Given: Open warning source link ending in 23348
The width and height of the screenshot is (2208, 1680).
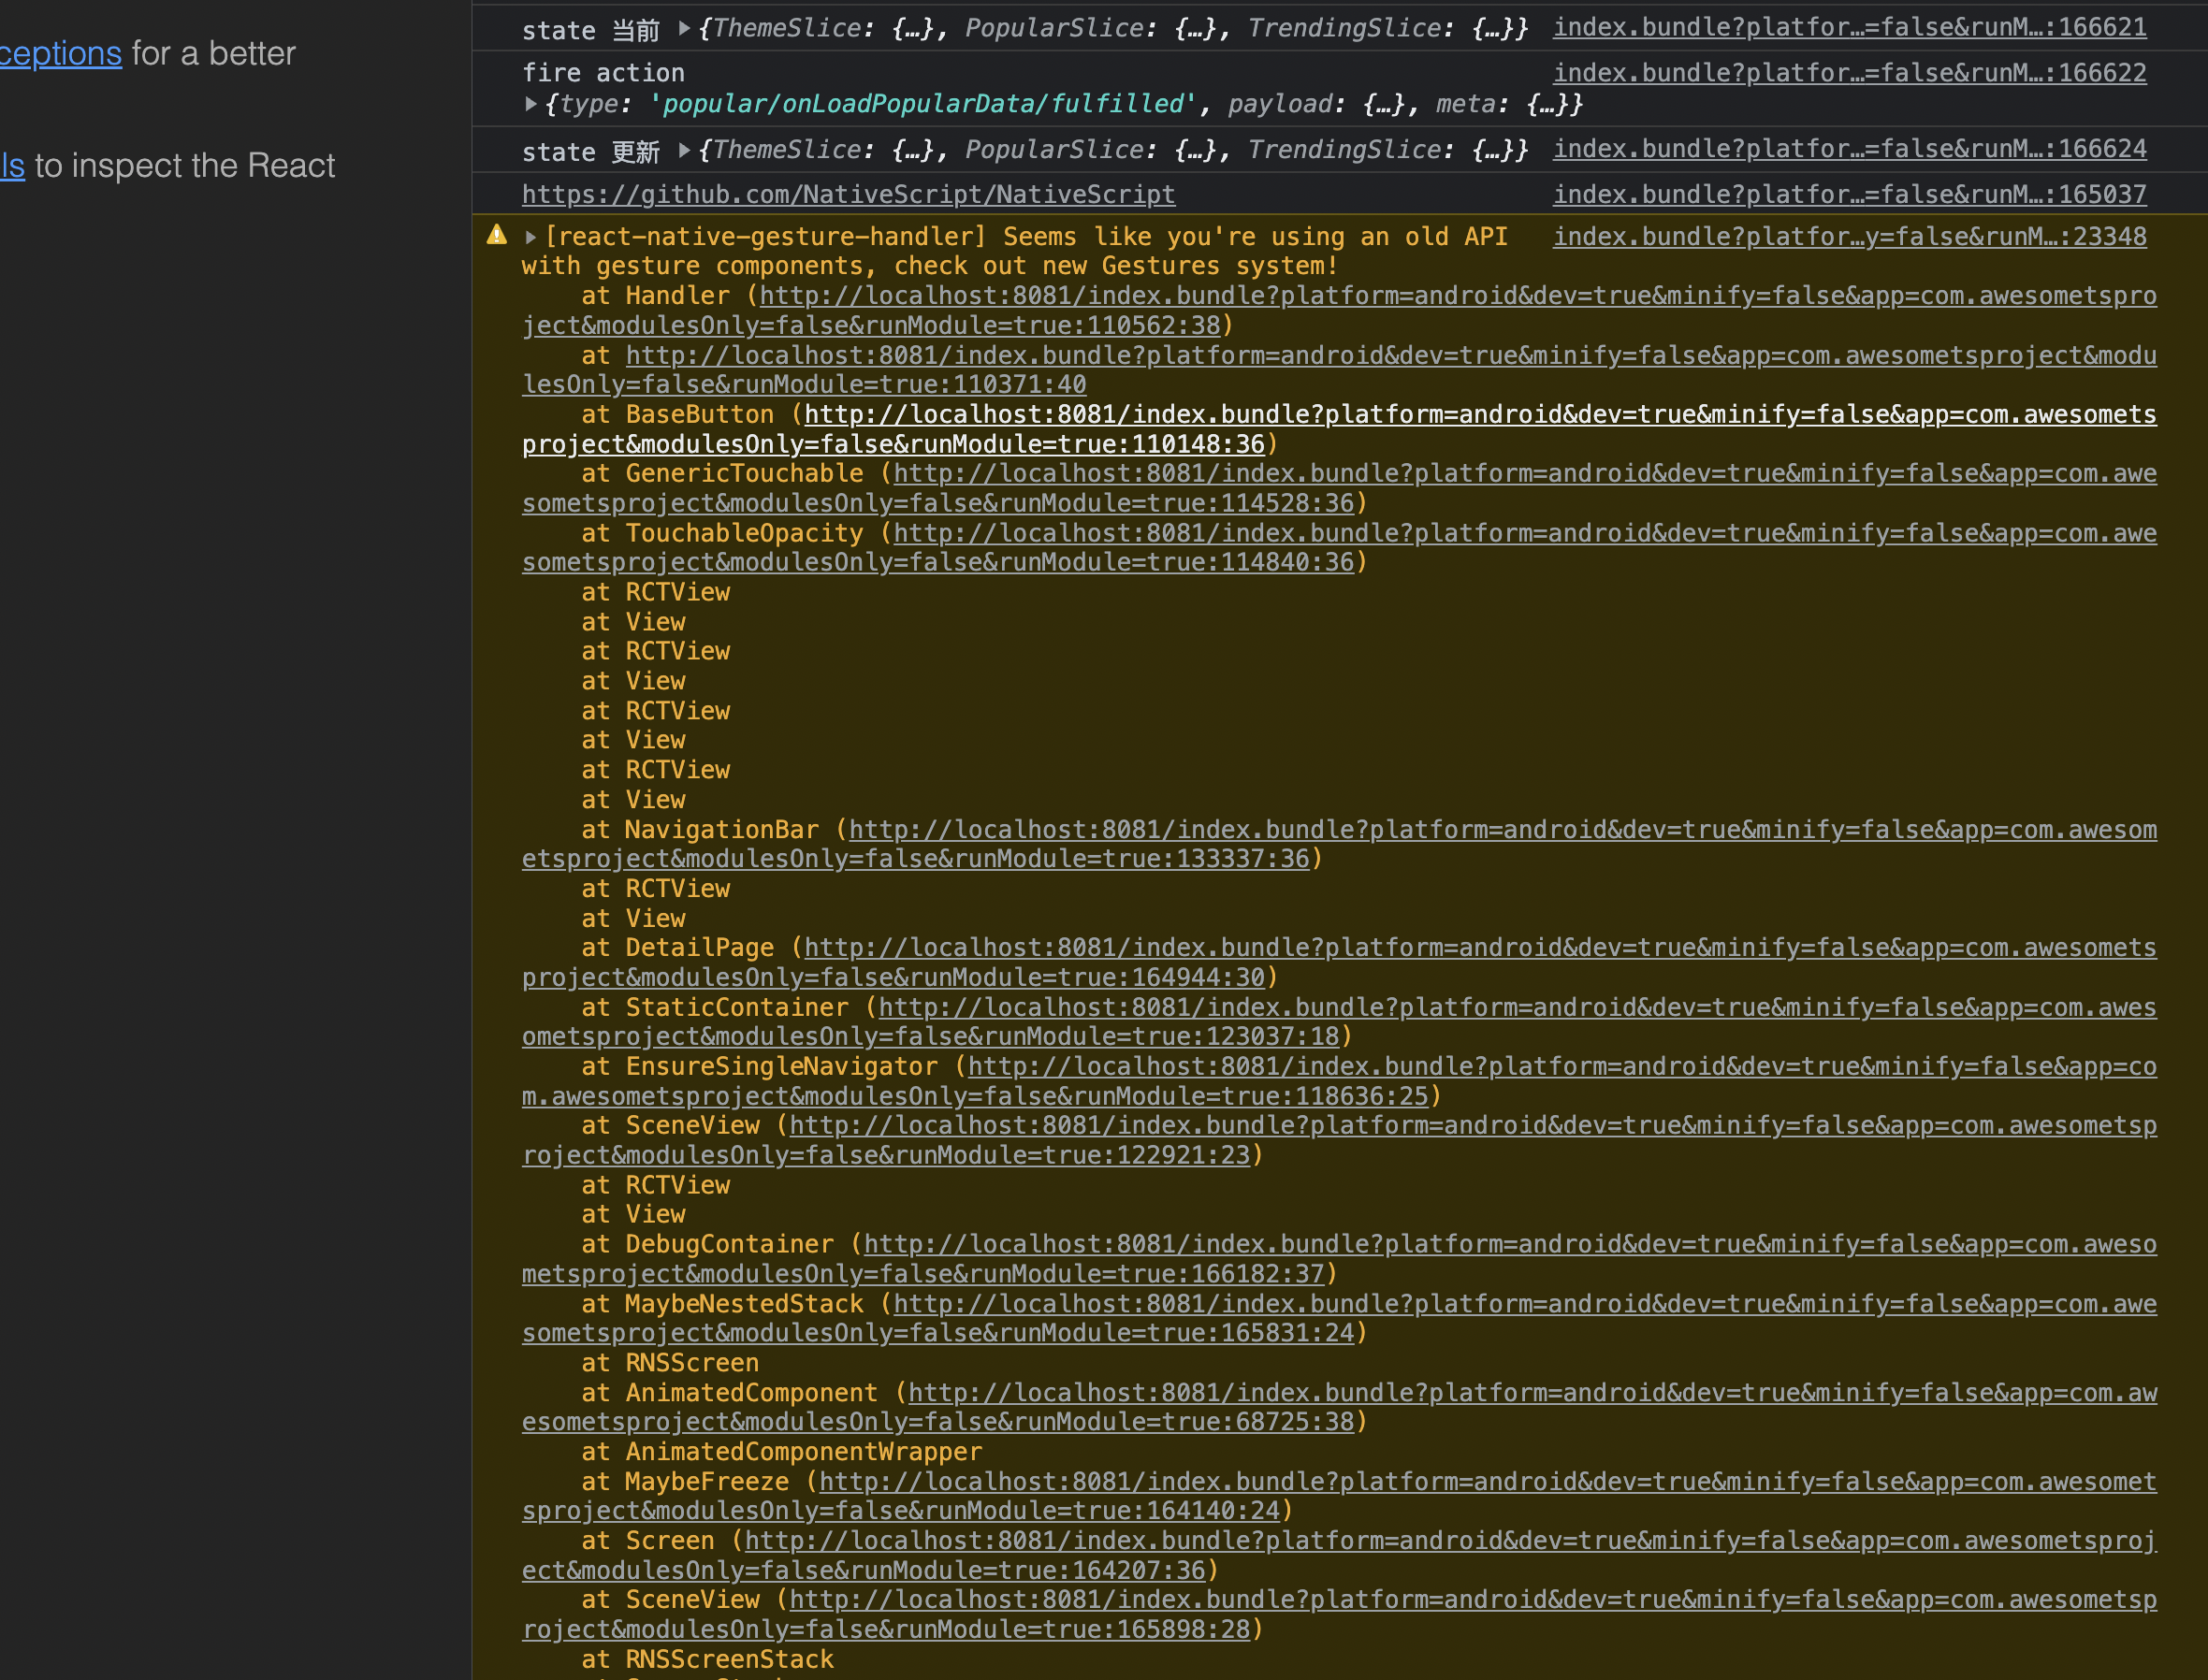Looking at the screenshot, I should pos(1849,237).
